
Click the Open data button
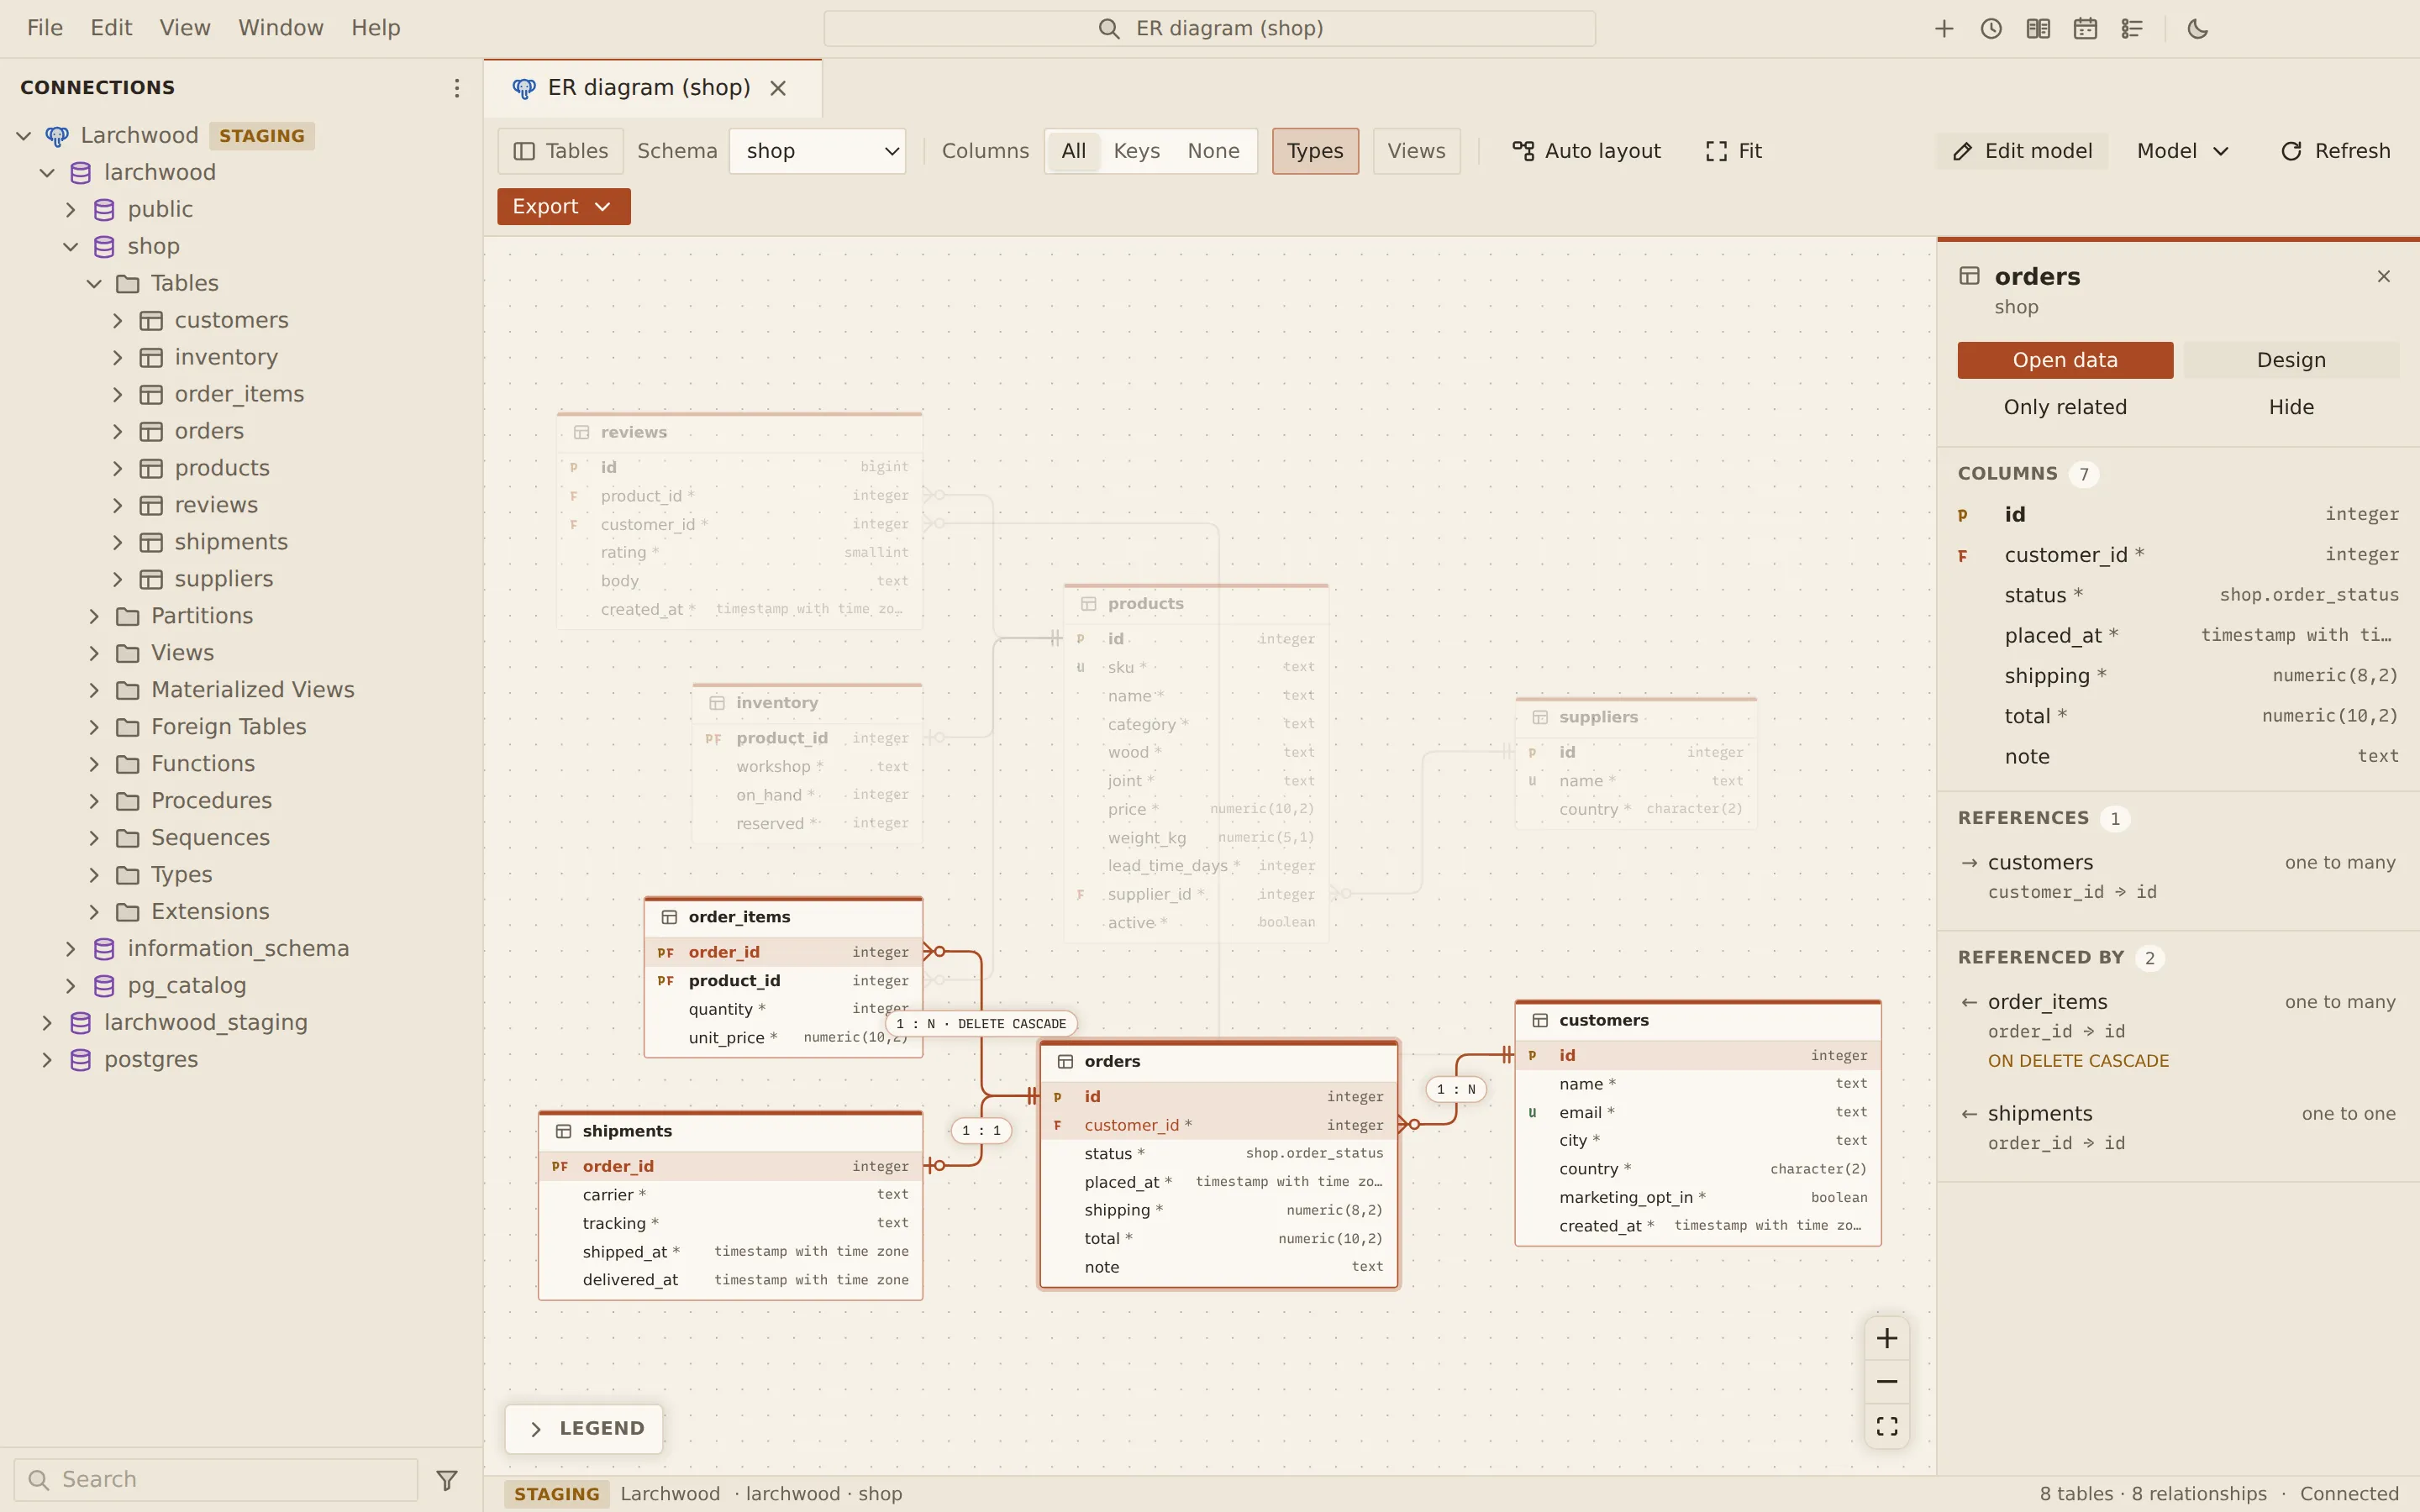click(x=2065, y=360)
